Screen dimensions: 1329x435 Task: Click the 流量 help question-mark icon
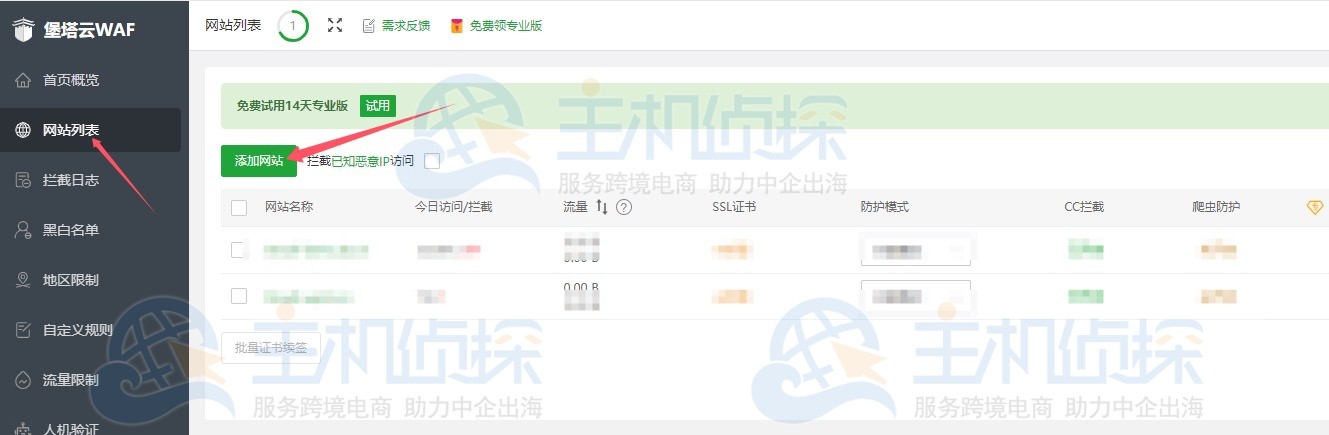(x=624, y=207)
